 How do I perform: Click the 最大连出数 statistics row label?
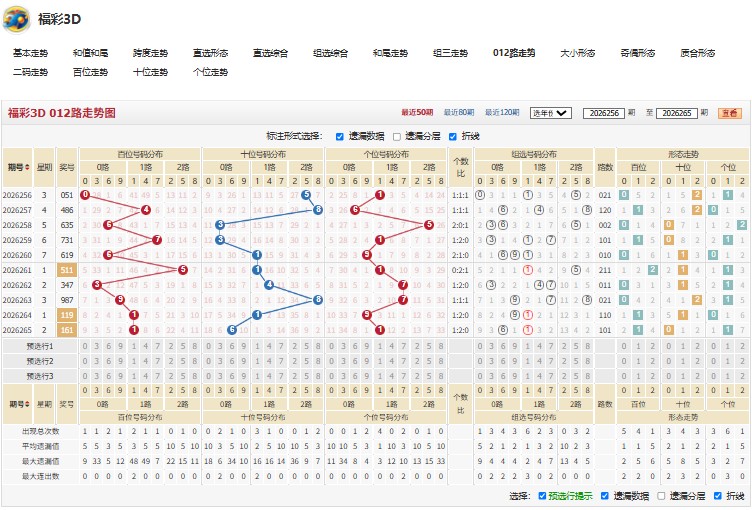pos(41,476)
